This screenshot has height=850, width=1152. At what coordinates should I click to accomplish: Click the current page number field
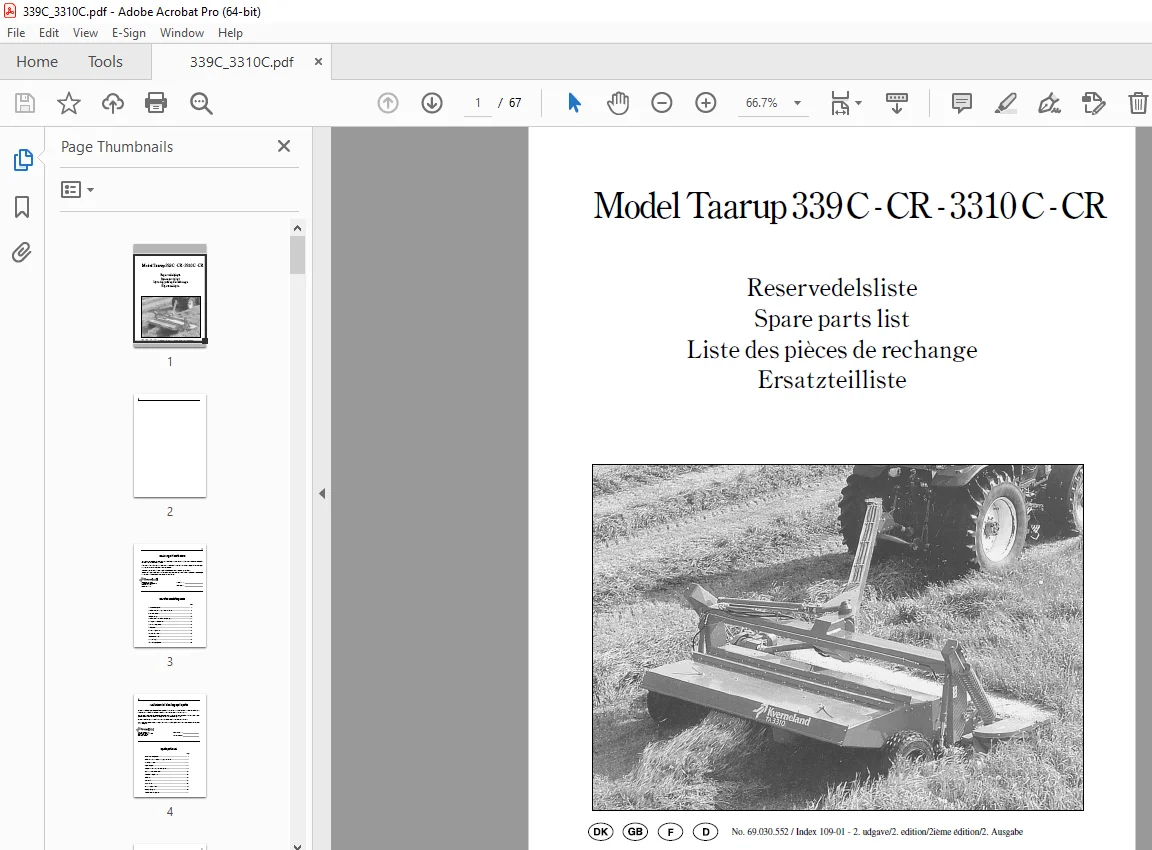(478, 103)
